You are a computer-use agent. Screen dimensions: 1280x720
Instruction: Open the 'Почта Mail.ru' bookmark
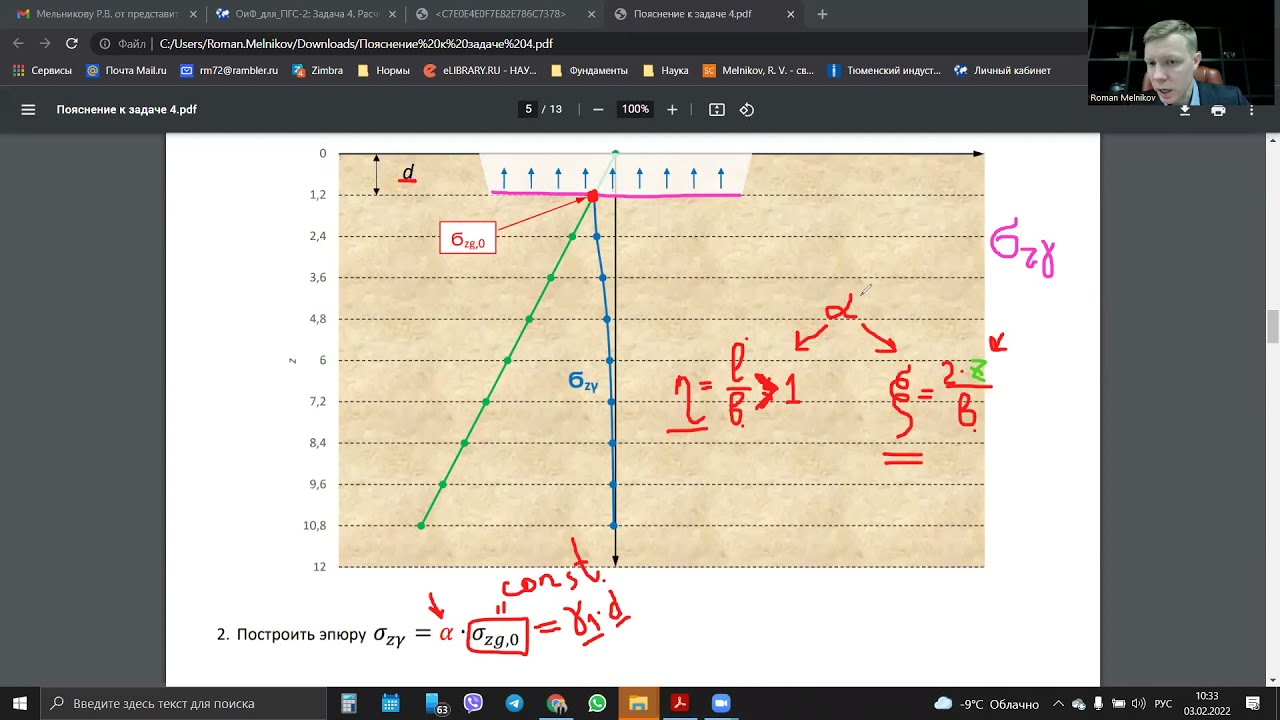pyautogui.click(x=126, y=71)
